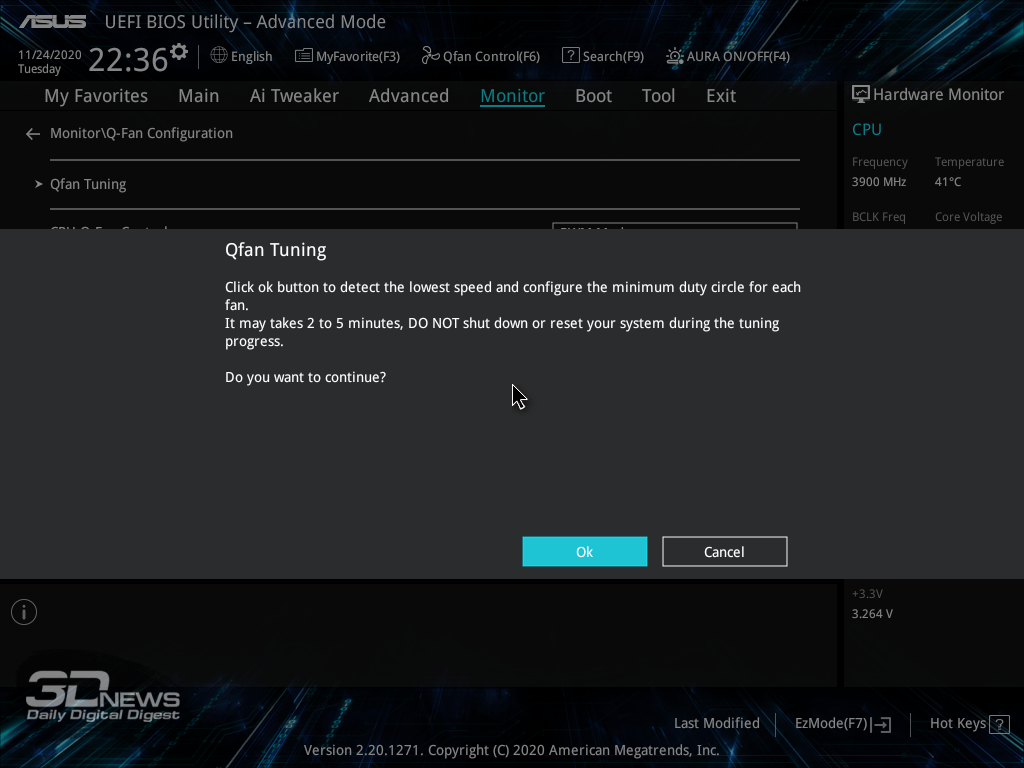Click the info circle icon
The width and height of the screenshot is (1024, 768).
click(24, 612)
